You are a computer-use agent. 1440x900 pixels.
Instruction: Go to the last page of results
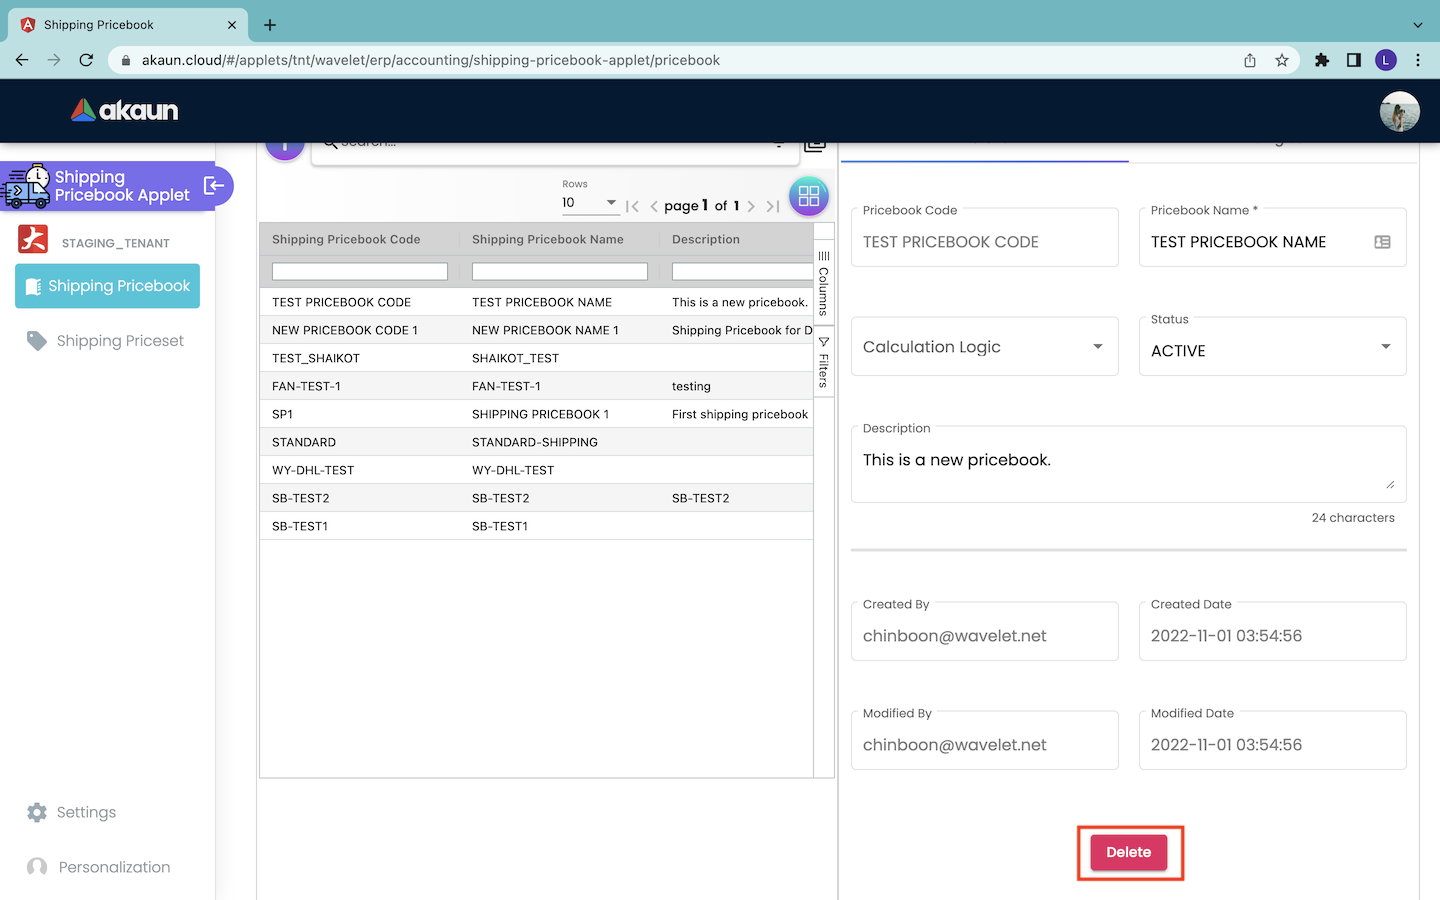[x=772, y=206]
